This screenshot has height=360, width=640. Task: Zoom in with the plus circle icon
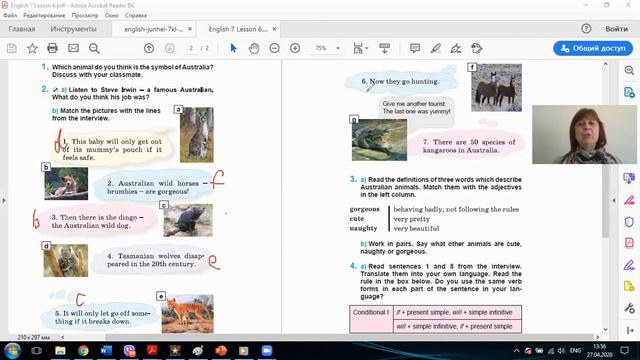tap(295, 49)
